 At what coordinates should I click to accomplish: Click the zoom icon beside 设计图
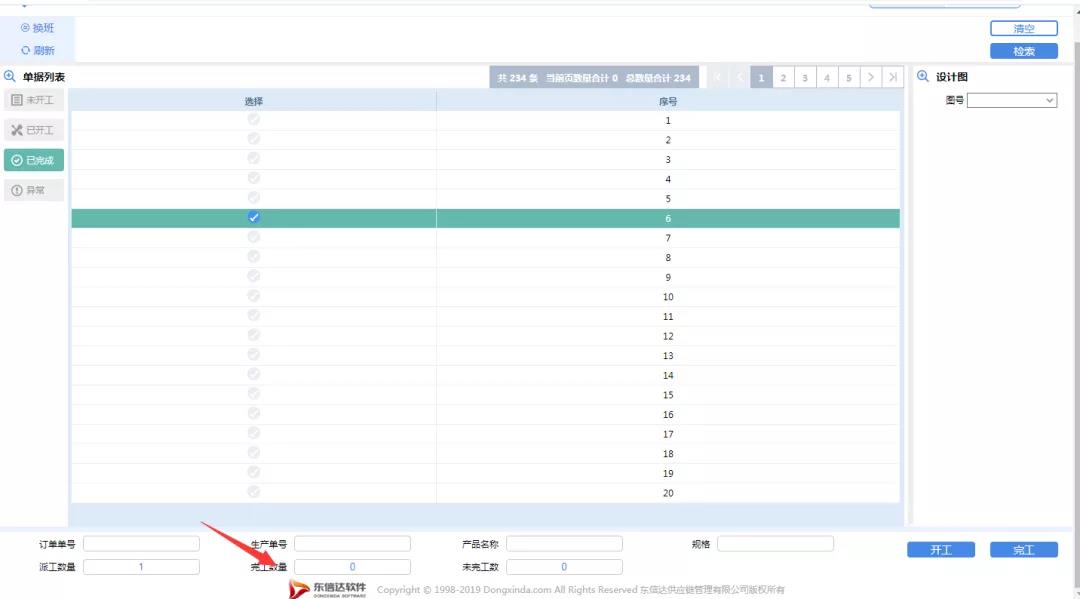click(923, 76)
